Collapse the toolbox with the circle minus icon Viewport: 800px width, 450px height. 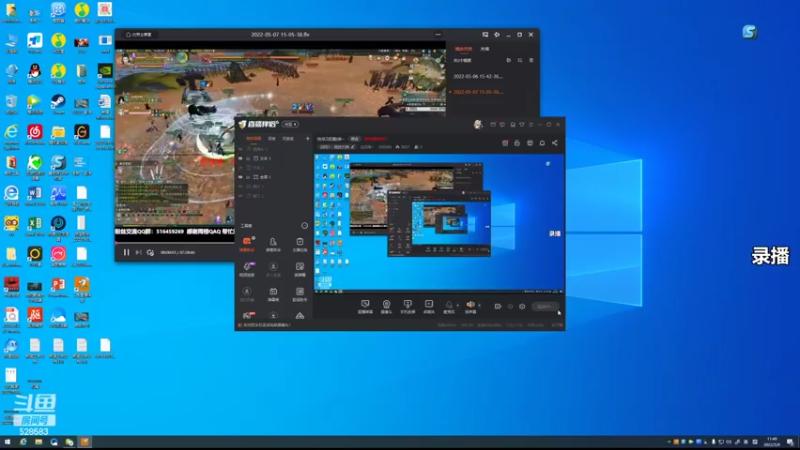(x=304, y=226)
